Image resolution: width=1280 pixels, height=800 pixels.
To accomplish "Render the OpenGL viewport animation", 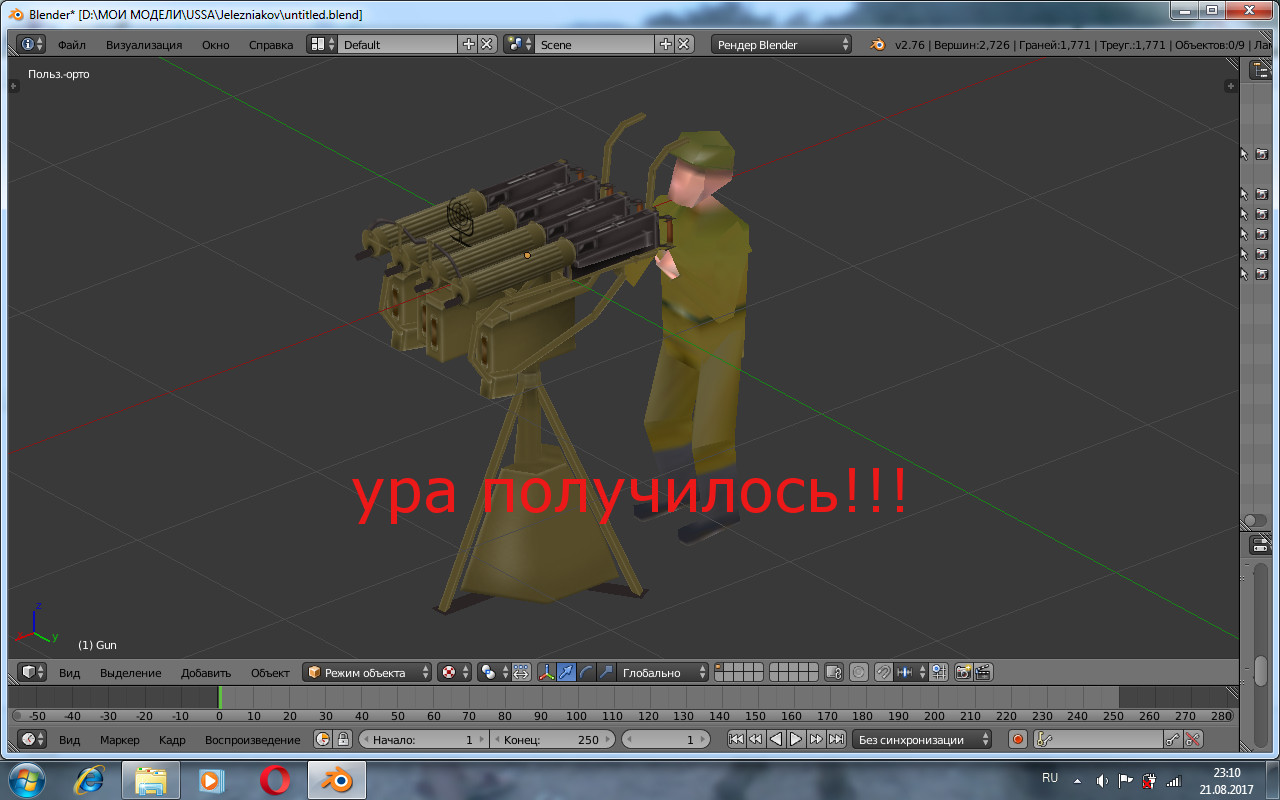I will 983,672.
